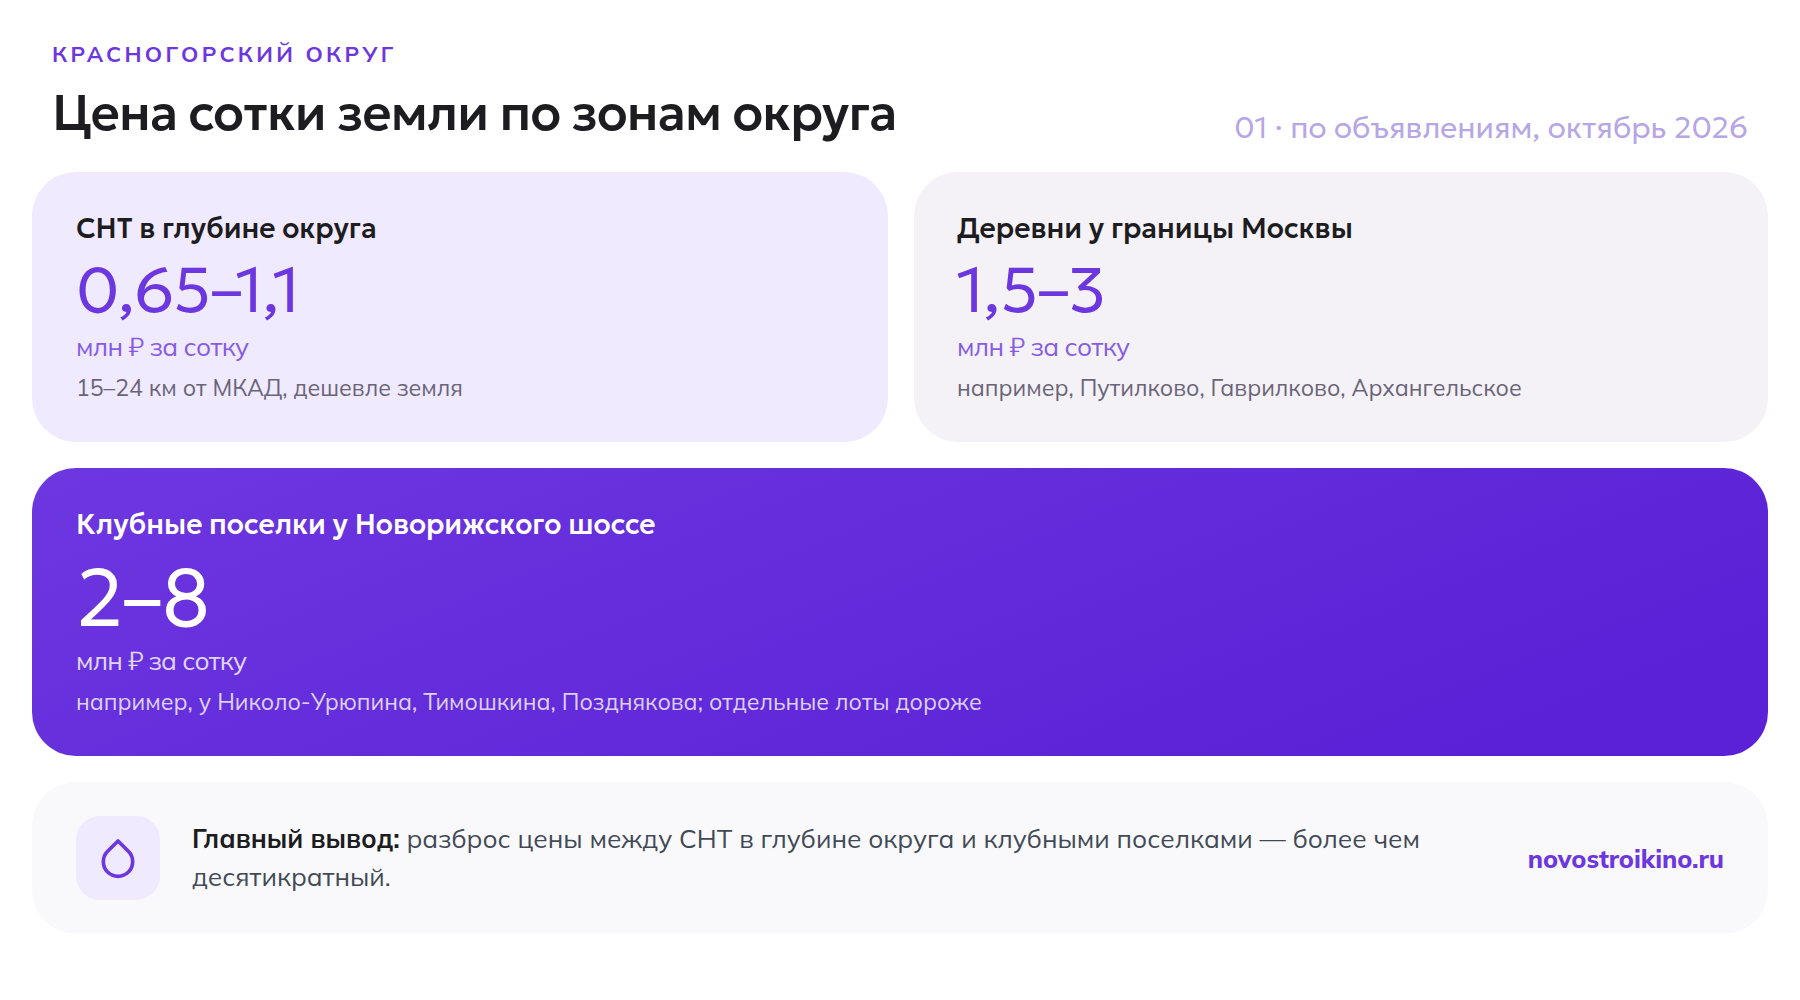
Task: Select the title Клубные поселки у Новорижского шоссе
Action: pos(366,525)
